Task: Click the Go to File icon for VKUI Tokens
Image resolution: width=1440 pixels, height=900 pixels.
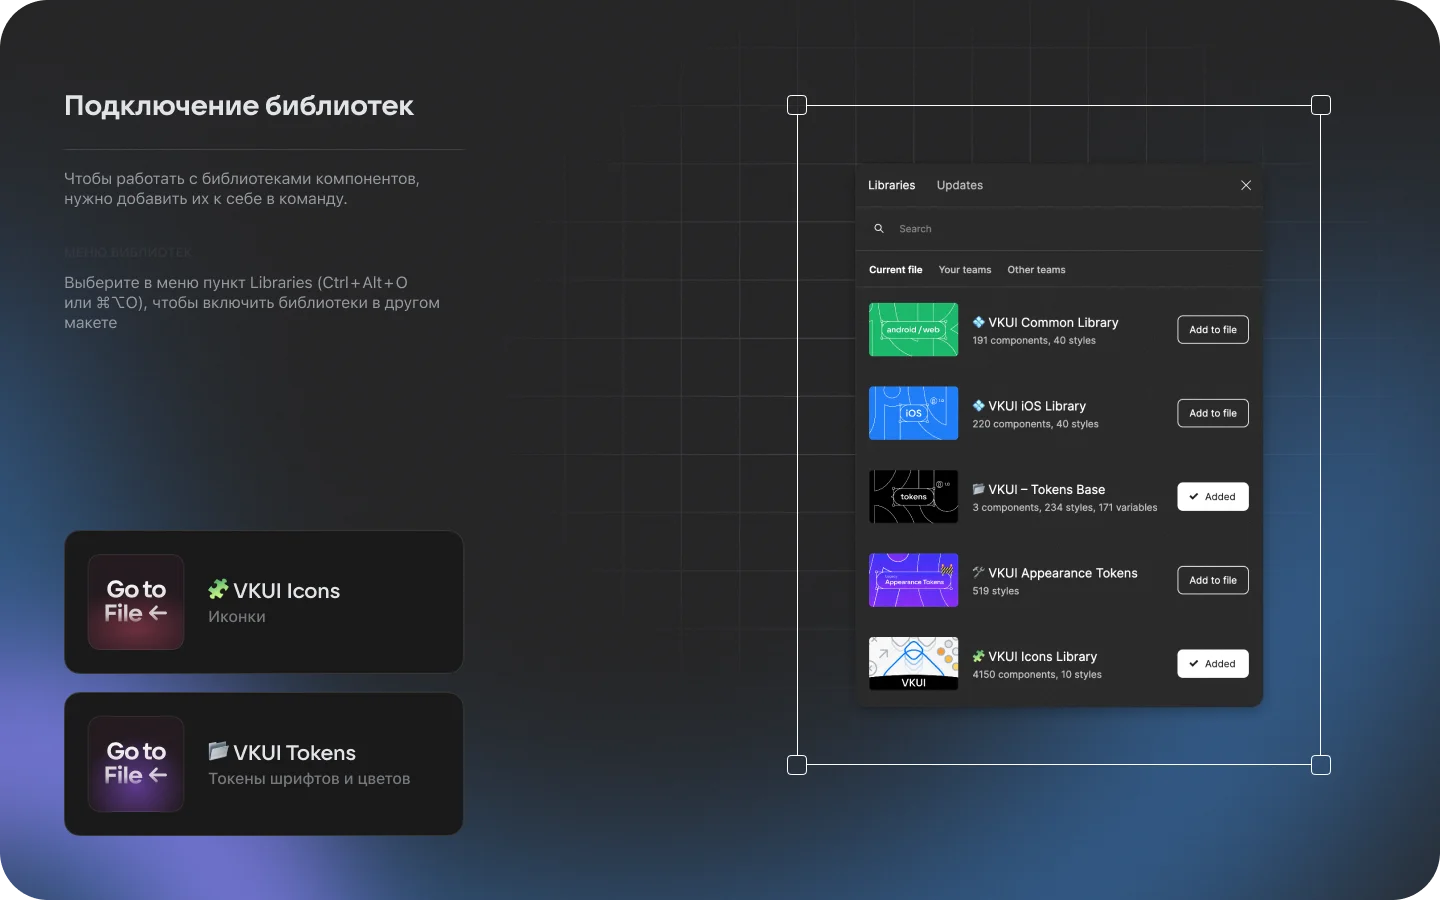Action: pyautogui.click(x=136, y=764)
